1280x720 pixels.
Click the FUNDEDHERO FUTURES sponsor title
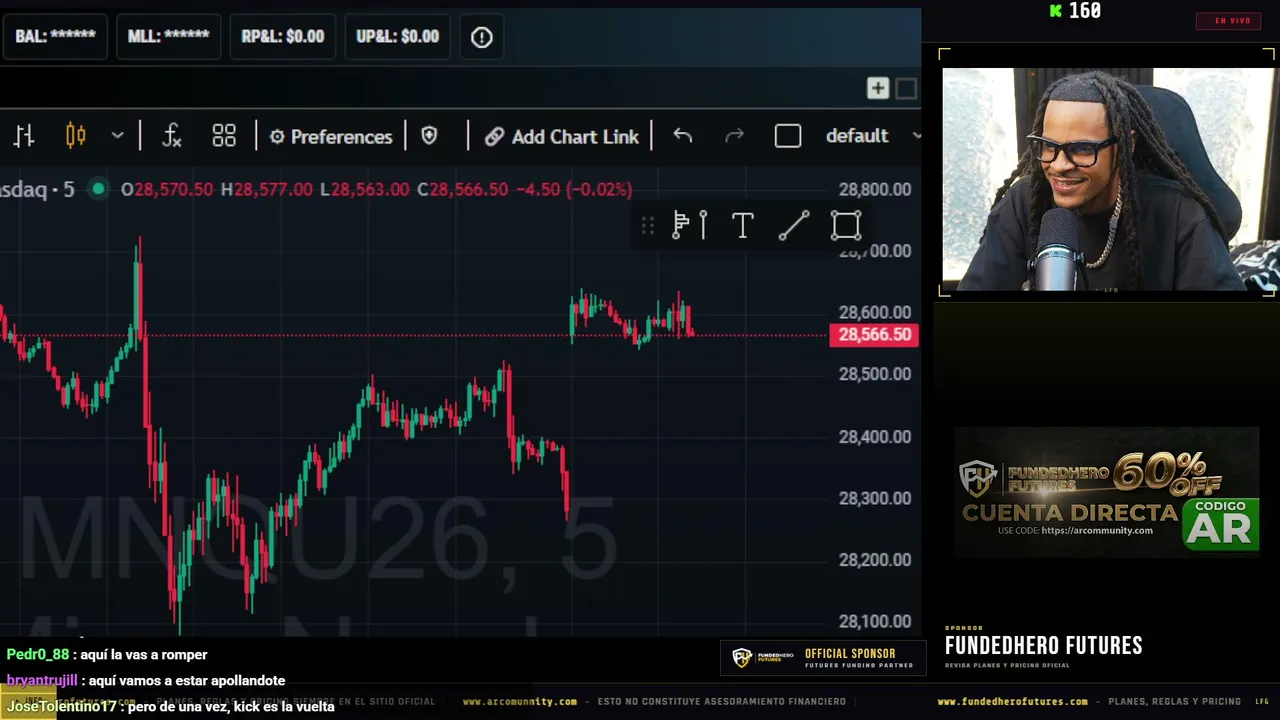click(1043, 646)
